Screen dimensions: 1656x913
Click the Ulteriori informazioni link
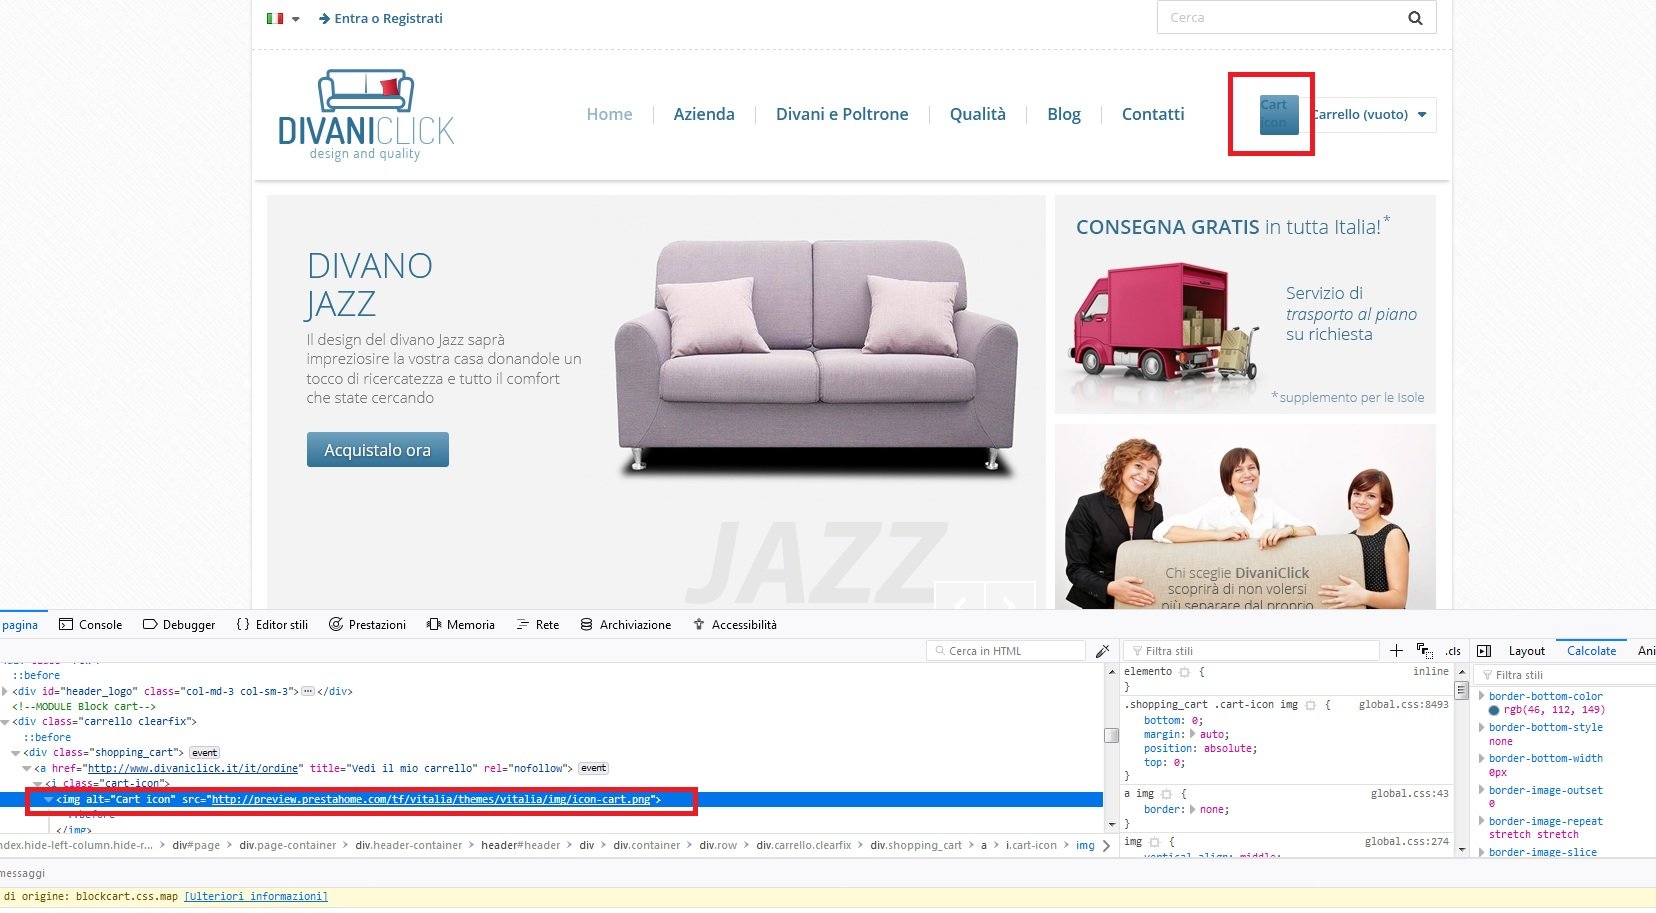256,897
